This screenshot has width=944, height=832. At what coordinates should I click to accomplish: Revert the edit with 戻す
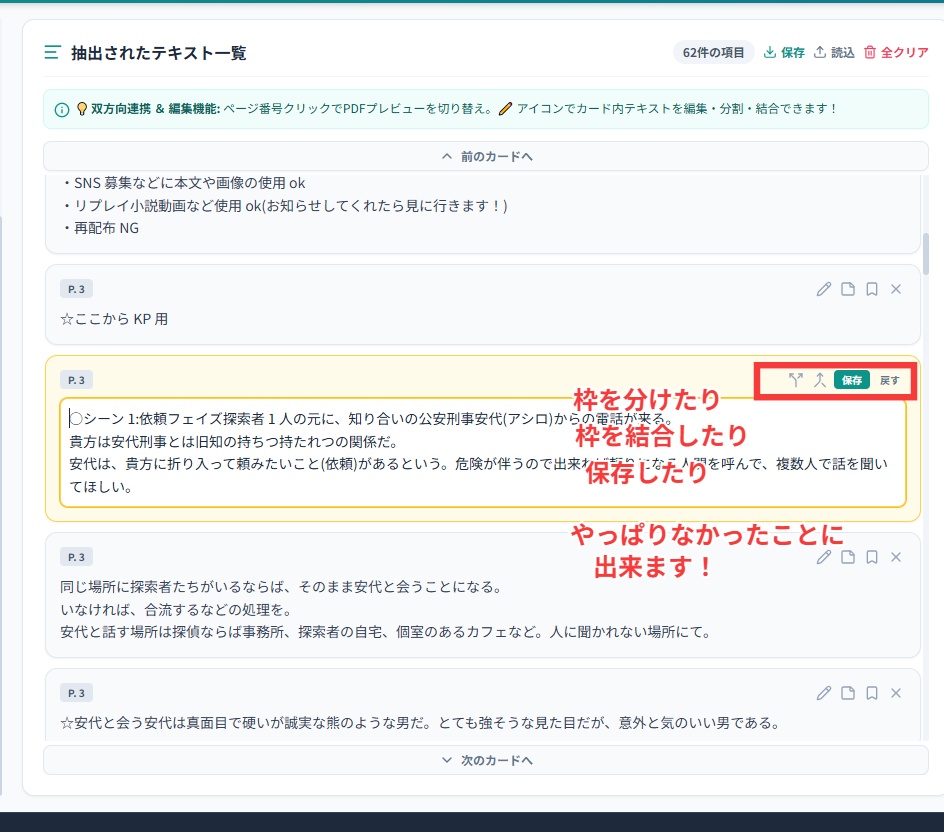889,380
